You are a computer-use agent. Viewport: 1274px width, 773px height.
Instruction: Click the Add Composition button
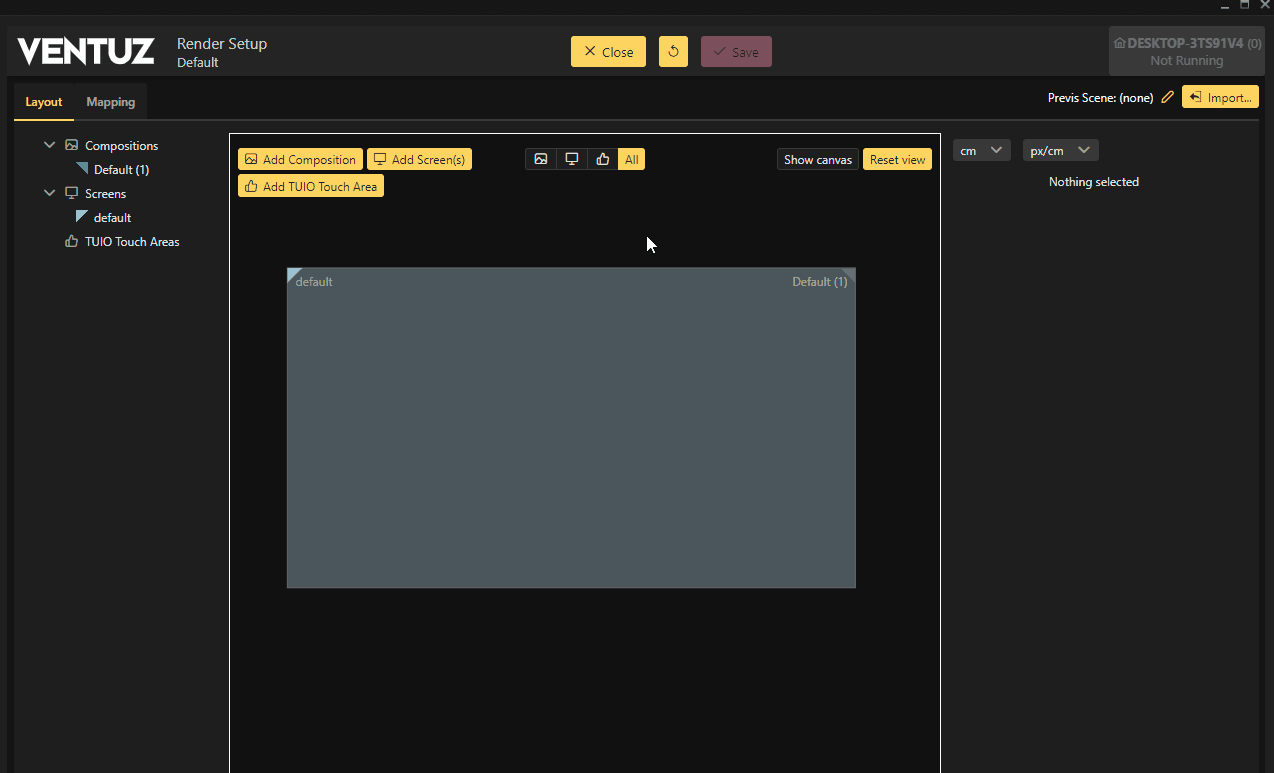(x=300, y=159)
